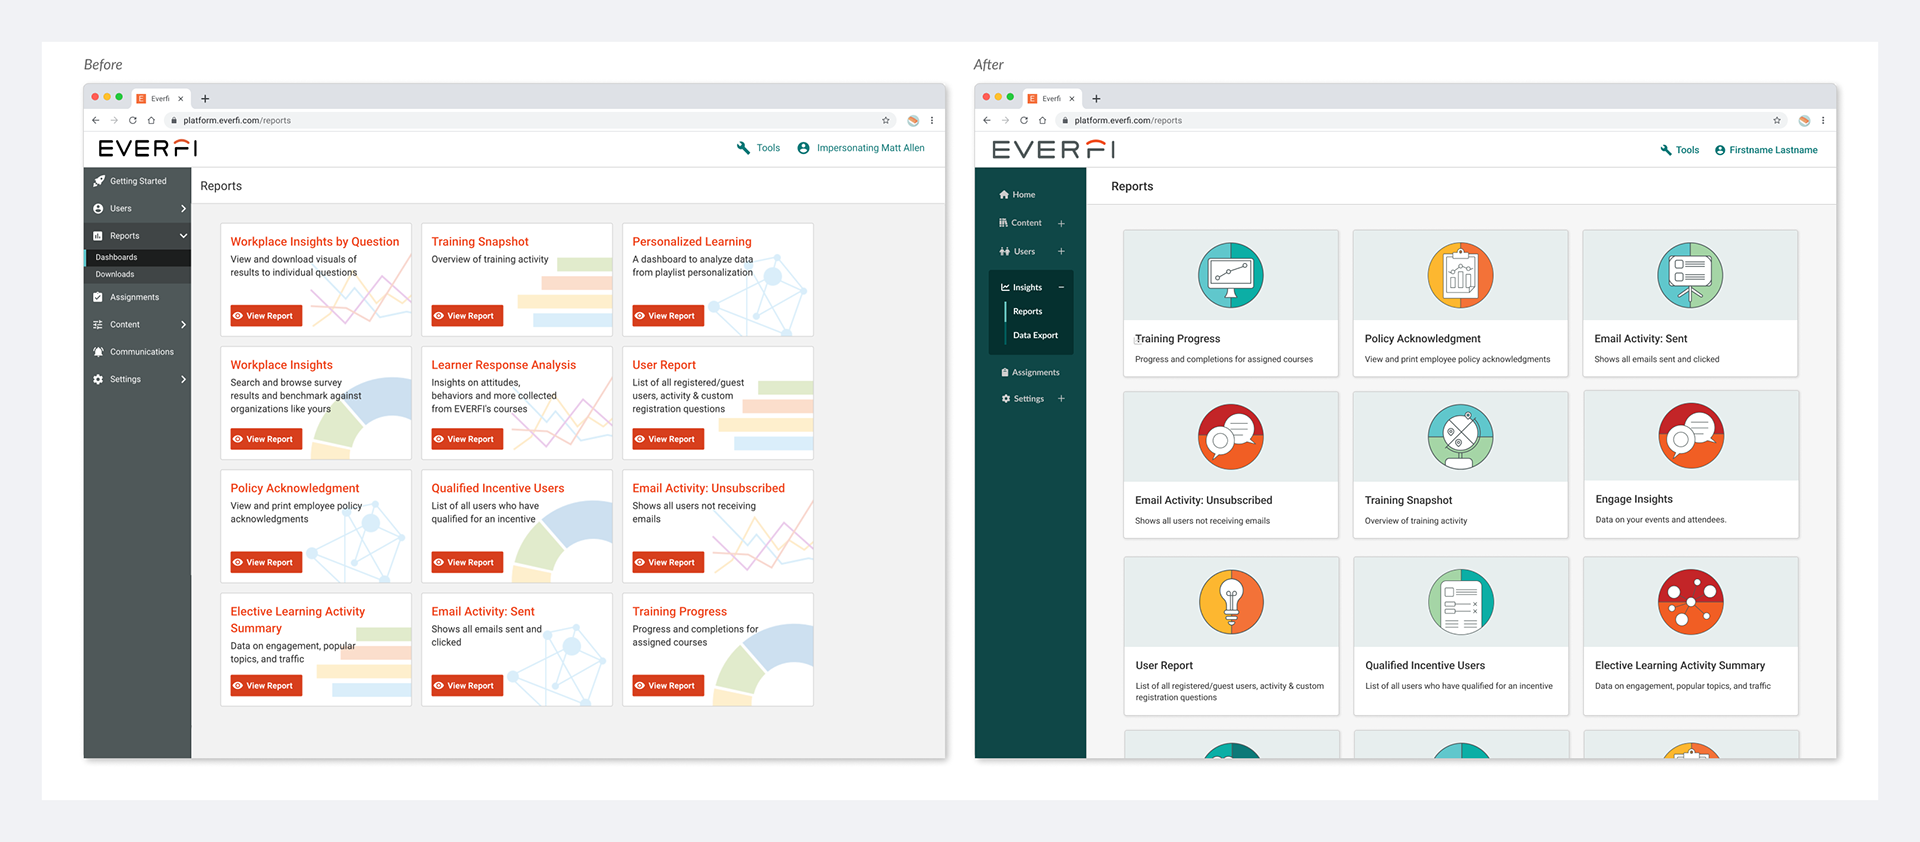Open Email Activity: Sent presentation icon
The image size is (1920, 842).
pyautogui.click(x=1690, y=275)
